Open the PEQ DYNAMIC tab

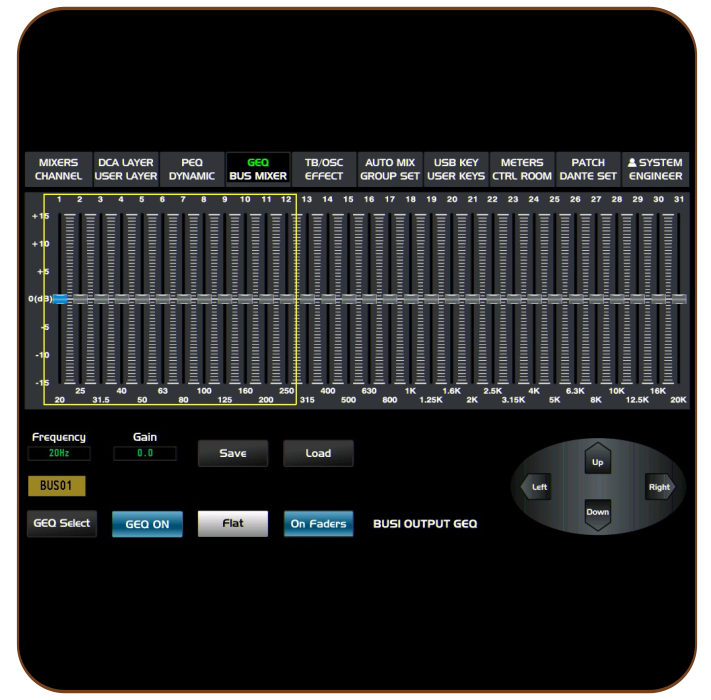[192, 170]
